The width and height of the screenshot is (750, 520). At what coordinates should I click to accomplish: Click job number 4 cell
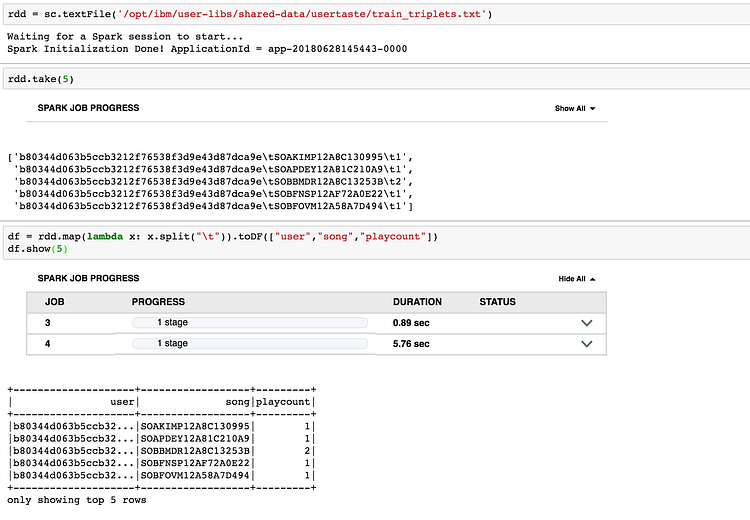47,344
